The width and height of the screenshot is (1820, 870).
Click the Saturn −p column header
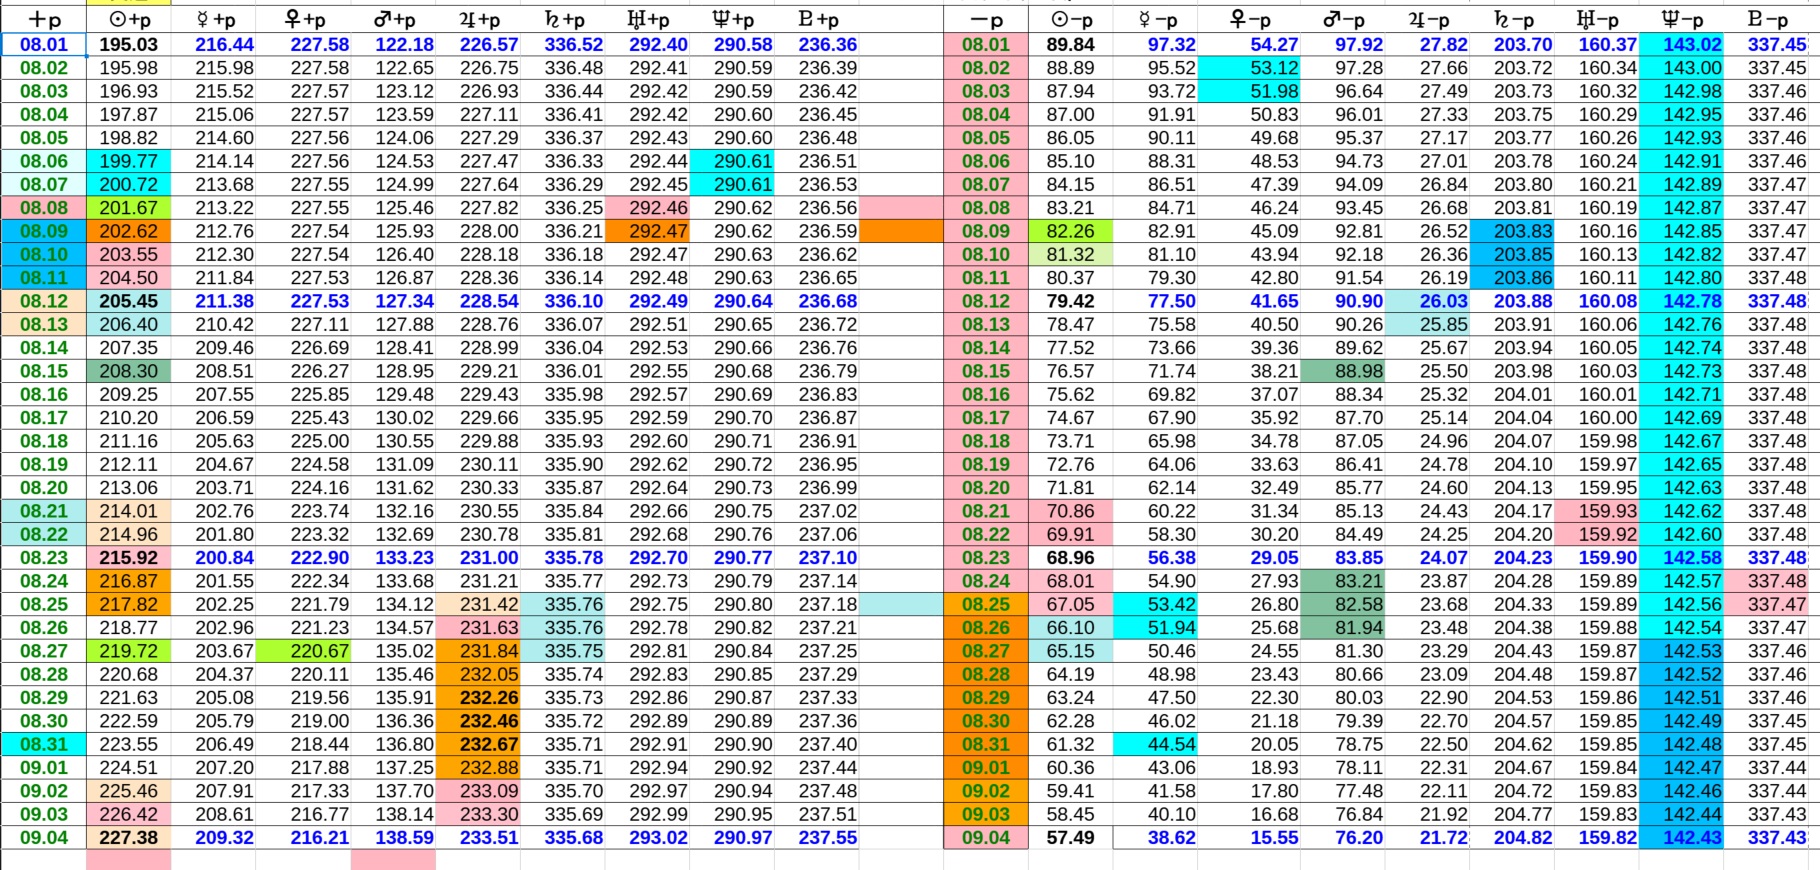[1514, 20]
